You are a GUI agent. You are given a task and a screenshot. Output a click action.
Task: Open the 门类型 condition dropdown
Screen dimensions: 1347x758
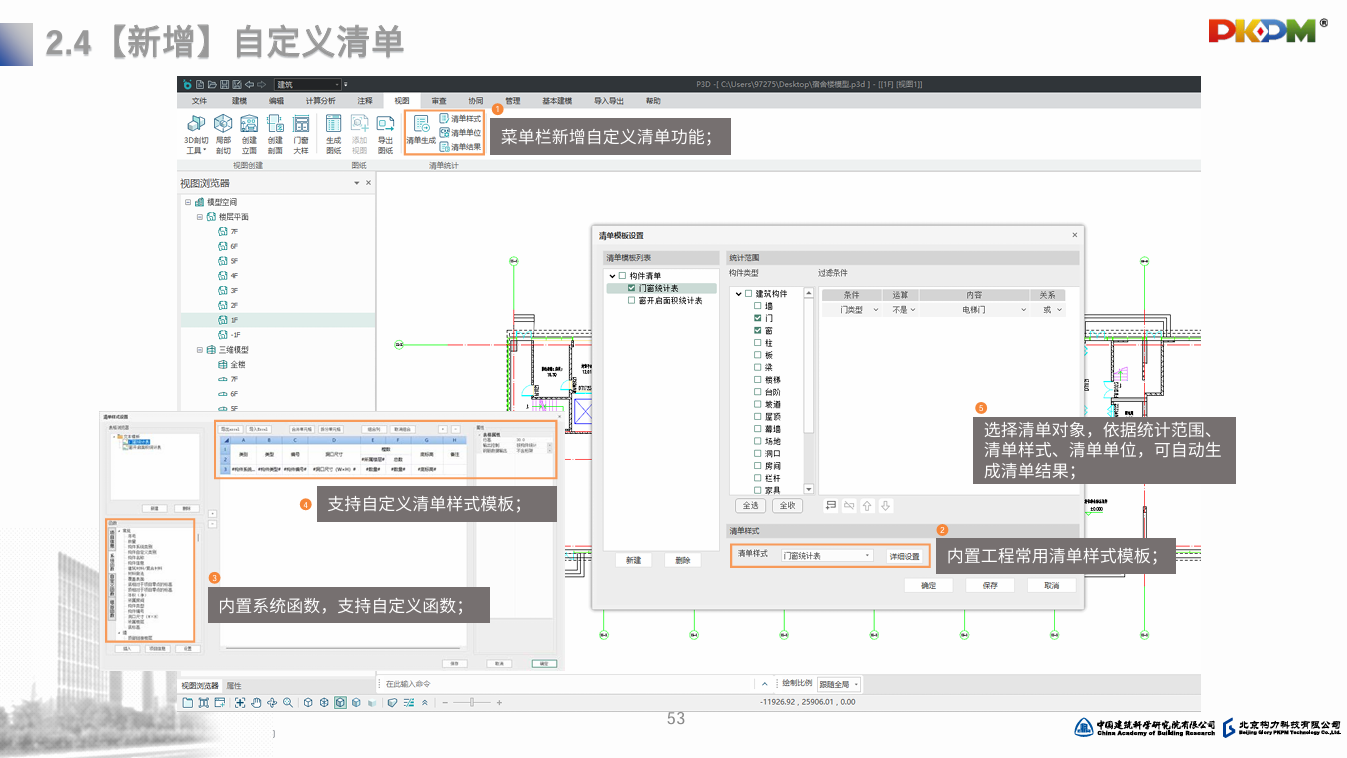pos(852,310)
